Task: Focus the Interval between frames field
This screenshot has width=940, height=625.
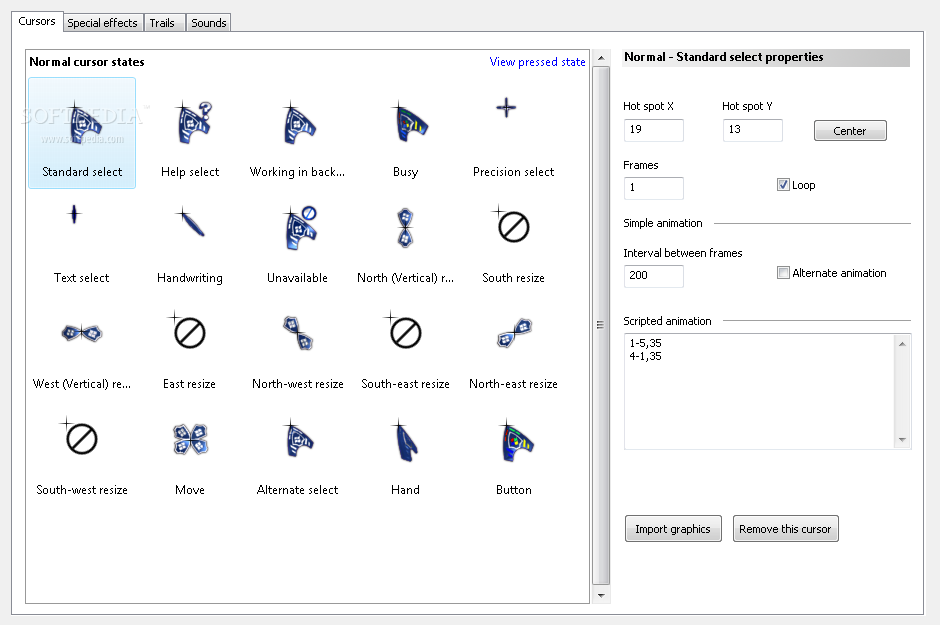Action: pos(653,276)
